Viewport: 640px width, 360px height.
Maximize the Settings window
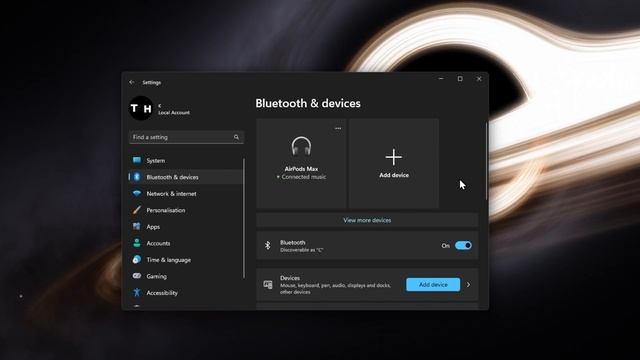point(460,79)
